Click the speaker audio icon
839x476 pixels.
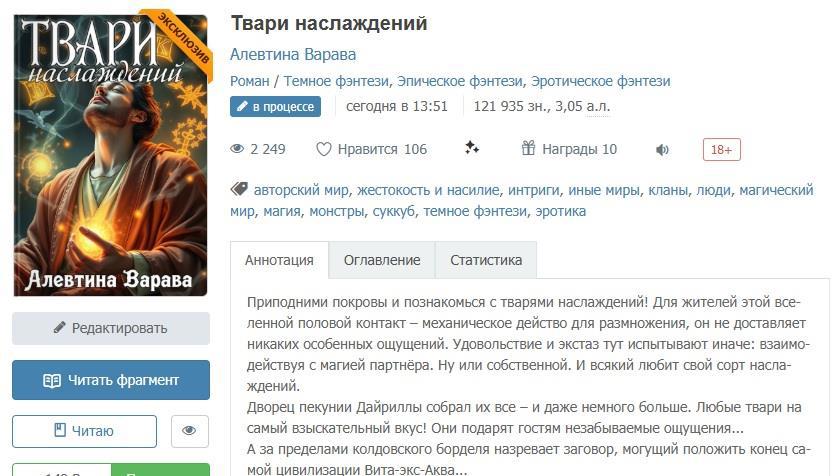click(x=662, y=150)
